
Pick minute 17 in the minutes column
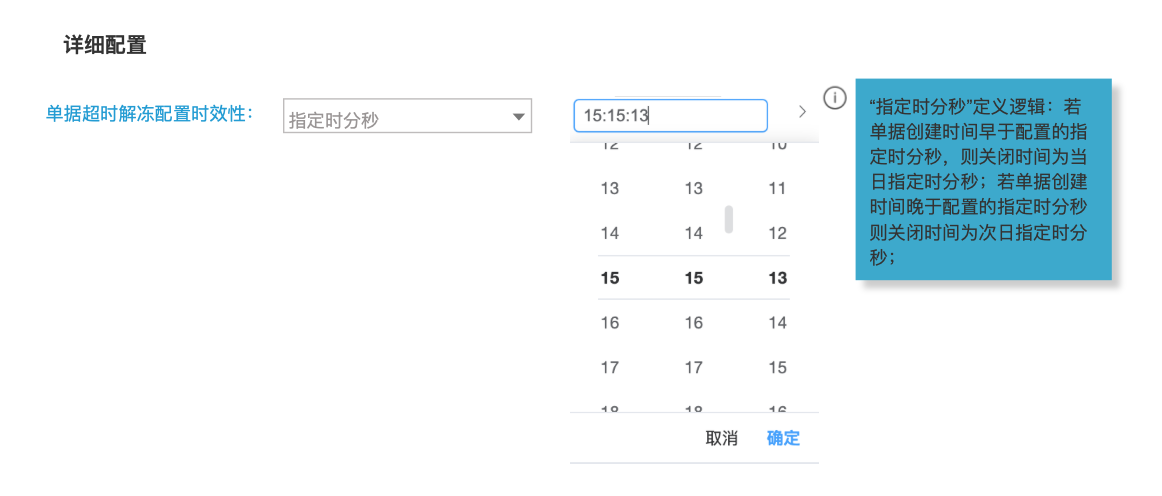pos(693,367)
